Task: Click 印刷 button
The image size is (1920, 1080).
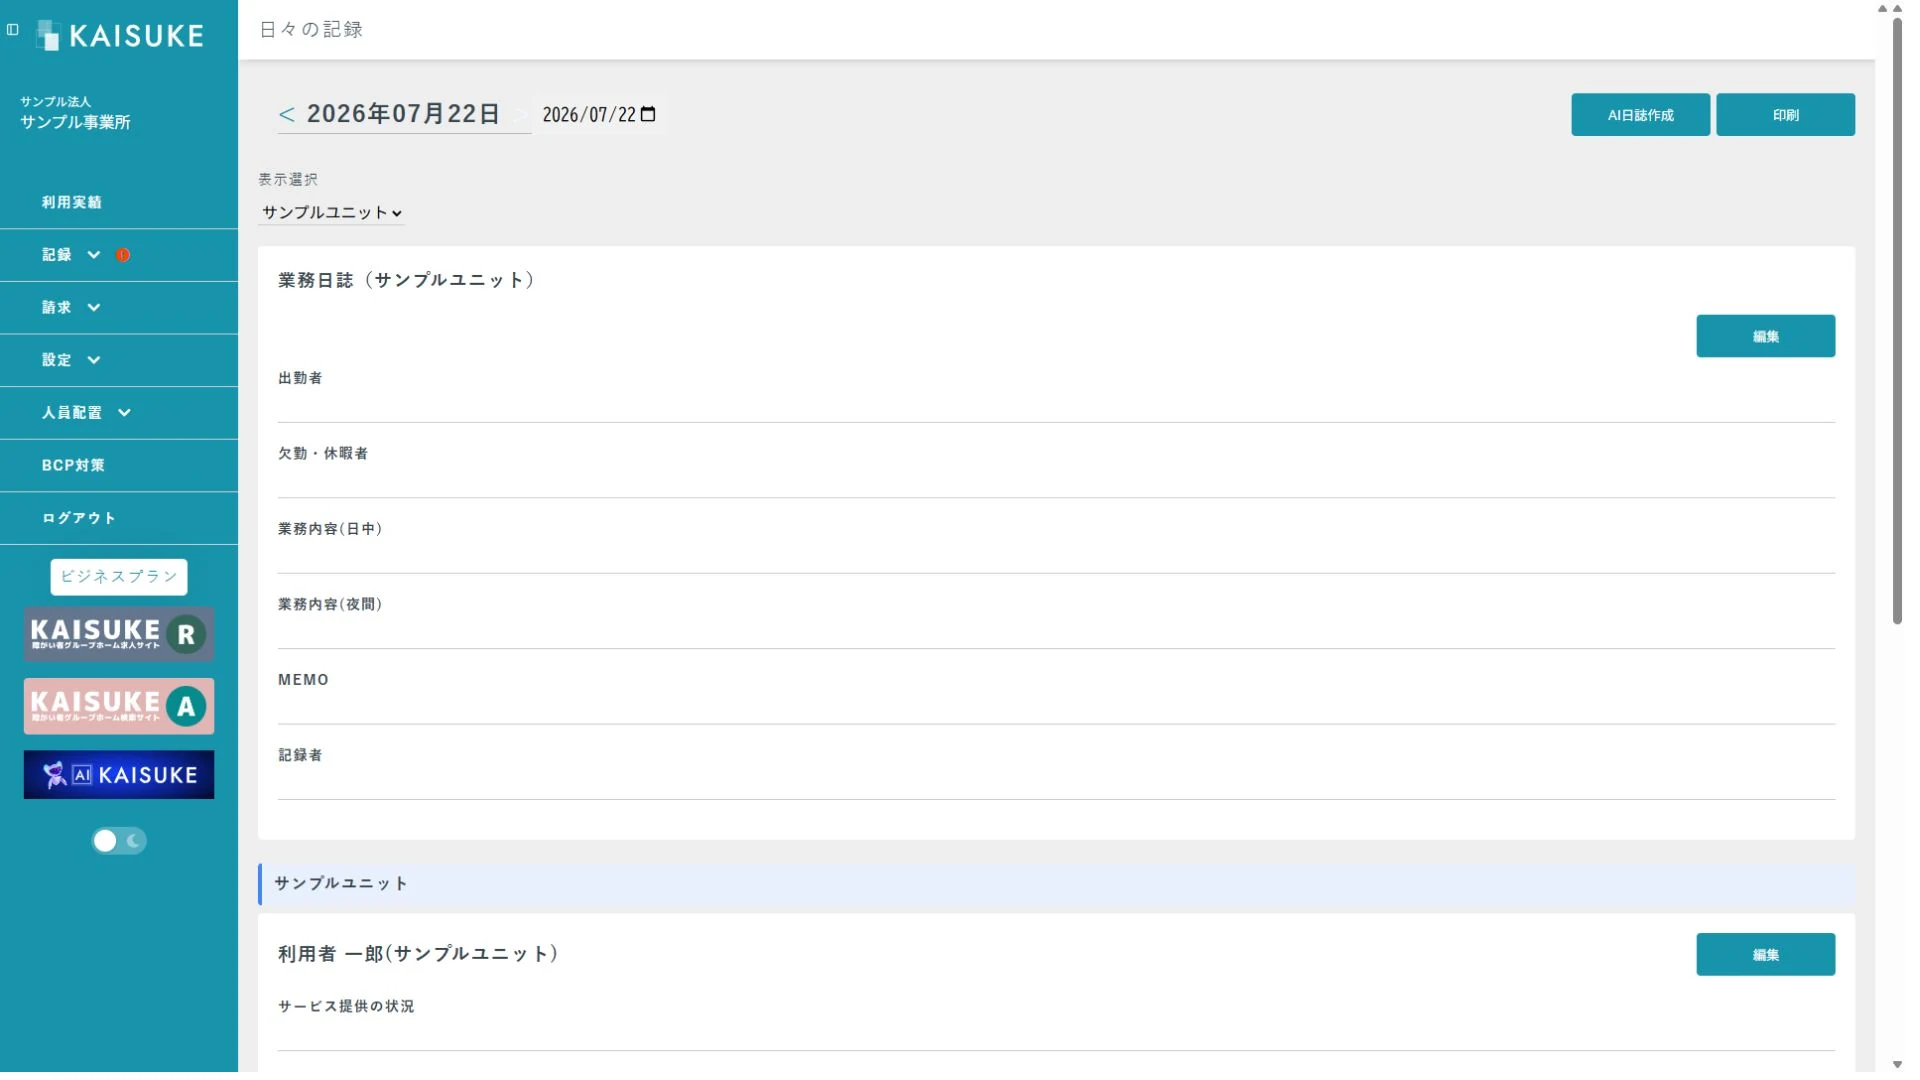Action: pos(1786,115)
